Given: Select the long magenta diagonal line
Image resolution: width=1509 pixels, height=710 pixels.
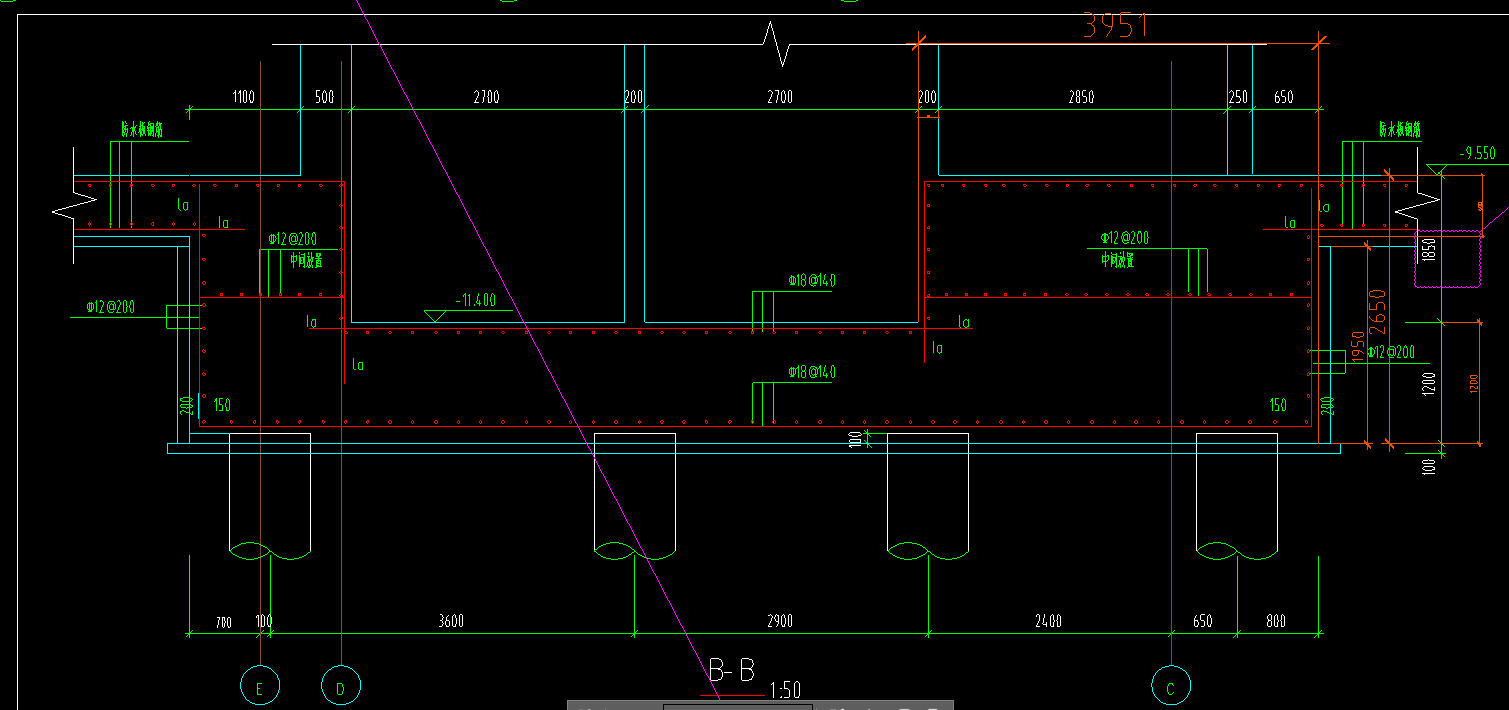Looking at the screenshot, I should (540, 350).
